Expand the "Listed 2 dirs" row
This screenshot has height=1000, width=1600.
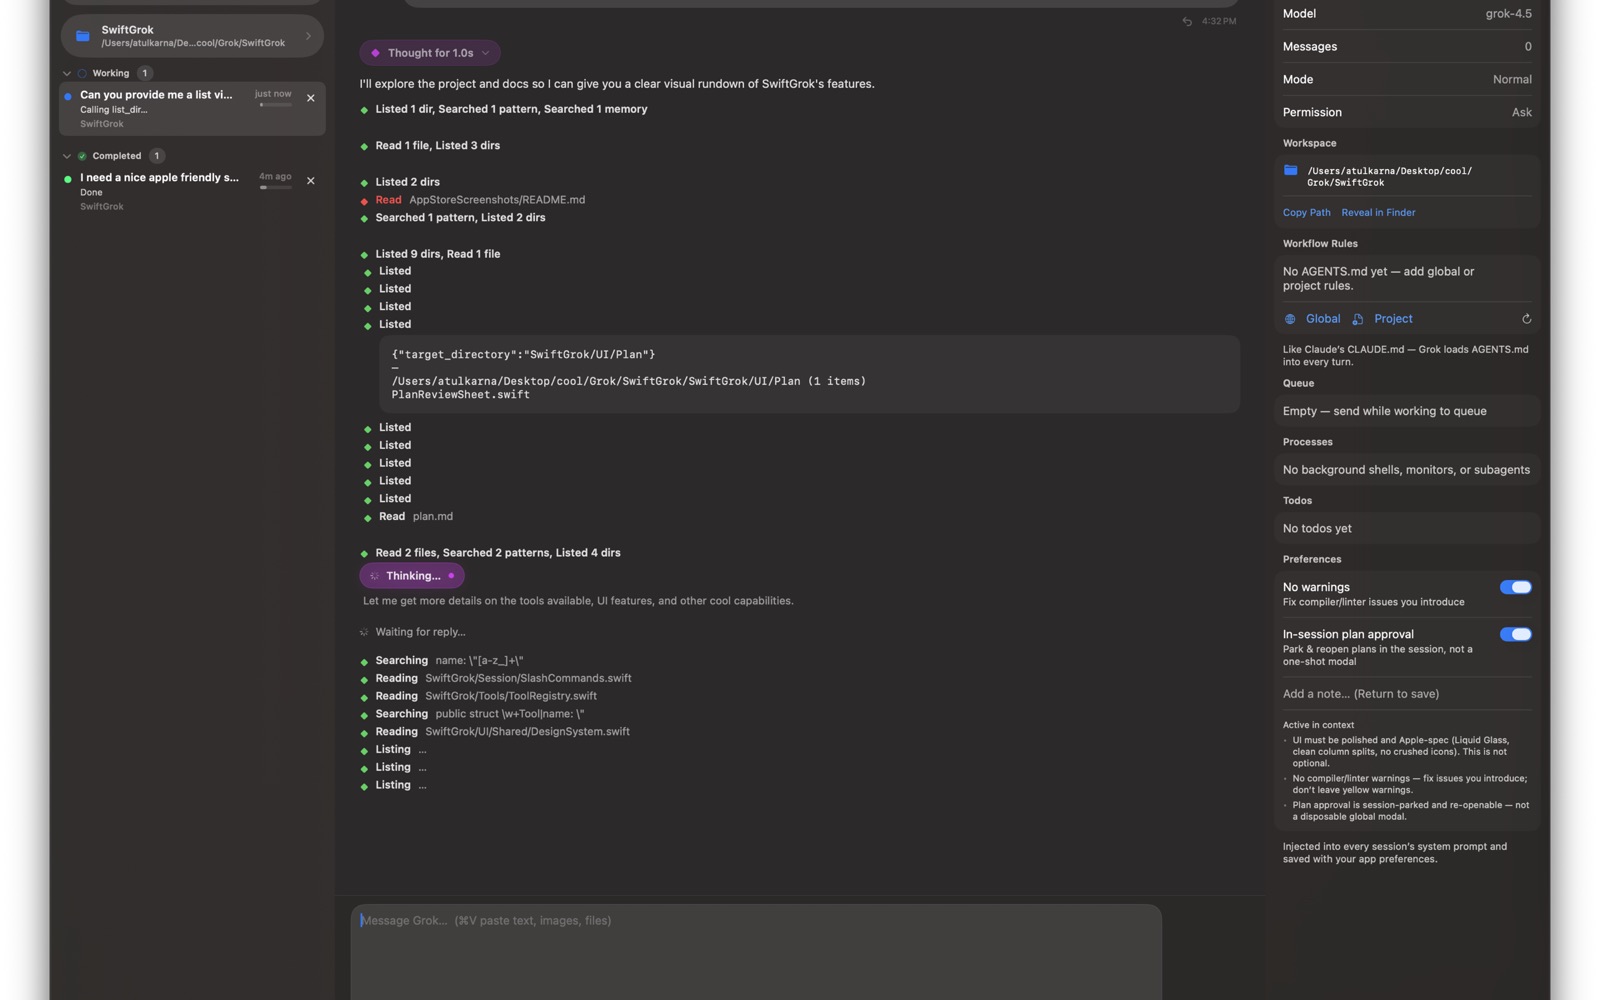(x=407, y=182)
